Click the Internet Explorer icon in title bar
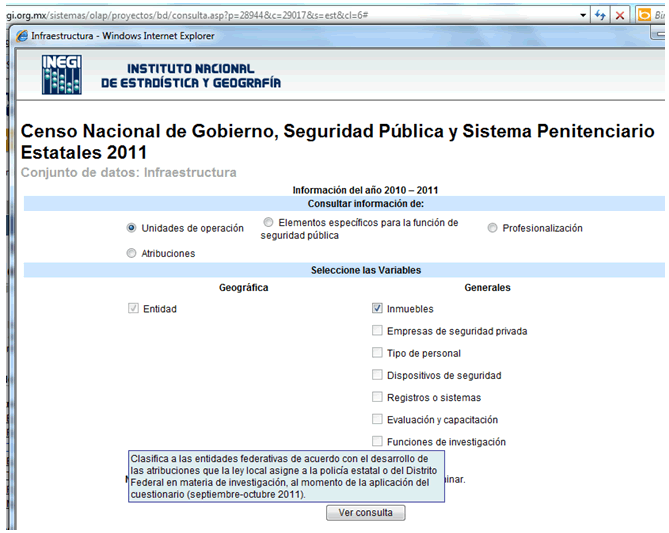This screenshot has width=669, height=533. pyautogui.click(x=22, y=36)
